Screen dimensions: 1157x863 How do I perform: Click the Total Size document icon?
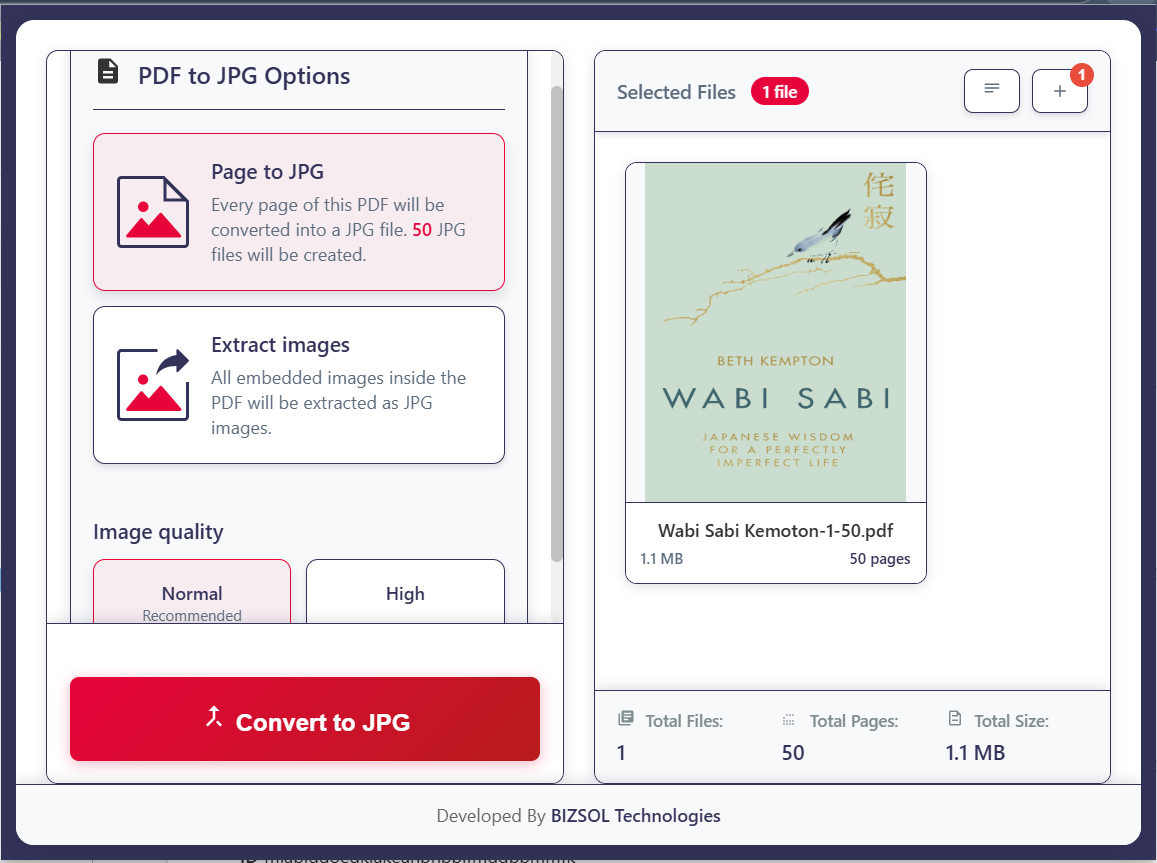[954, 719]
